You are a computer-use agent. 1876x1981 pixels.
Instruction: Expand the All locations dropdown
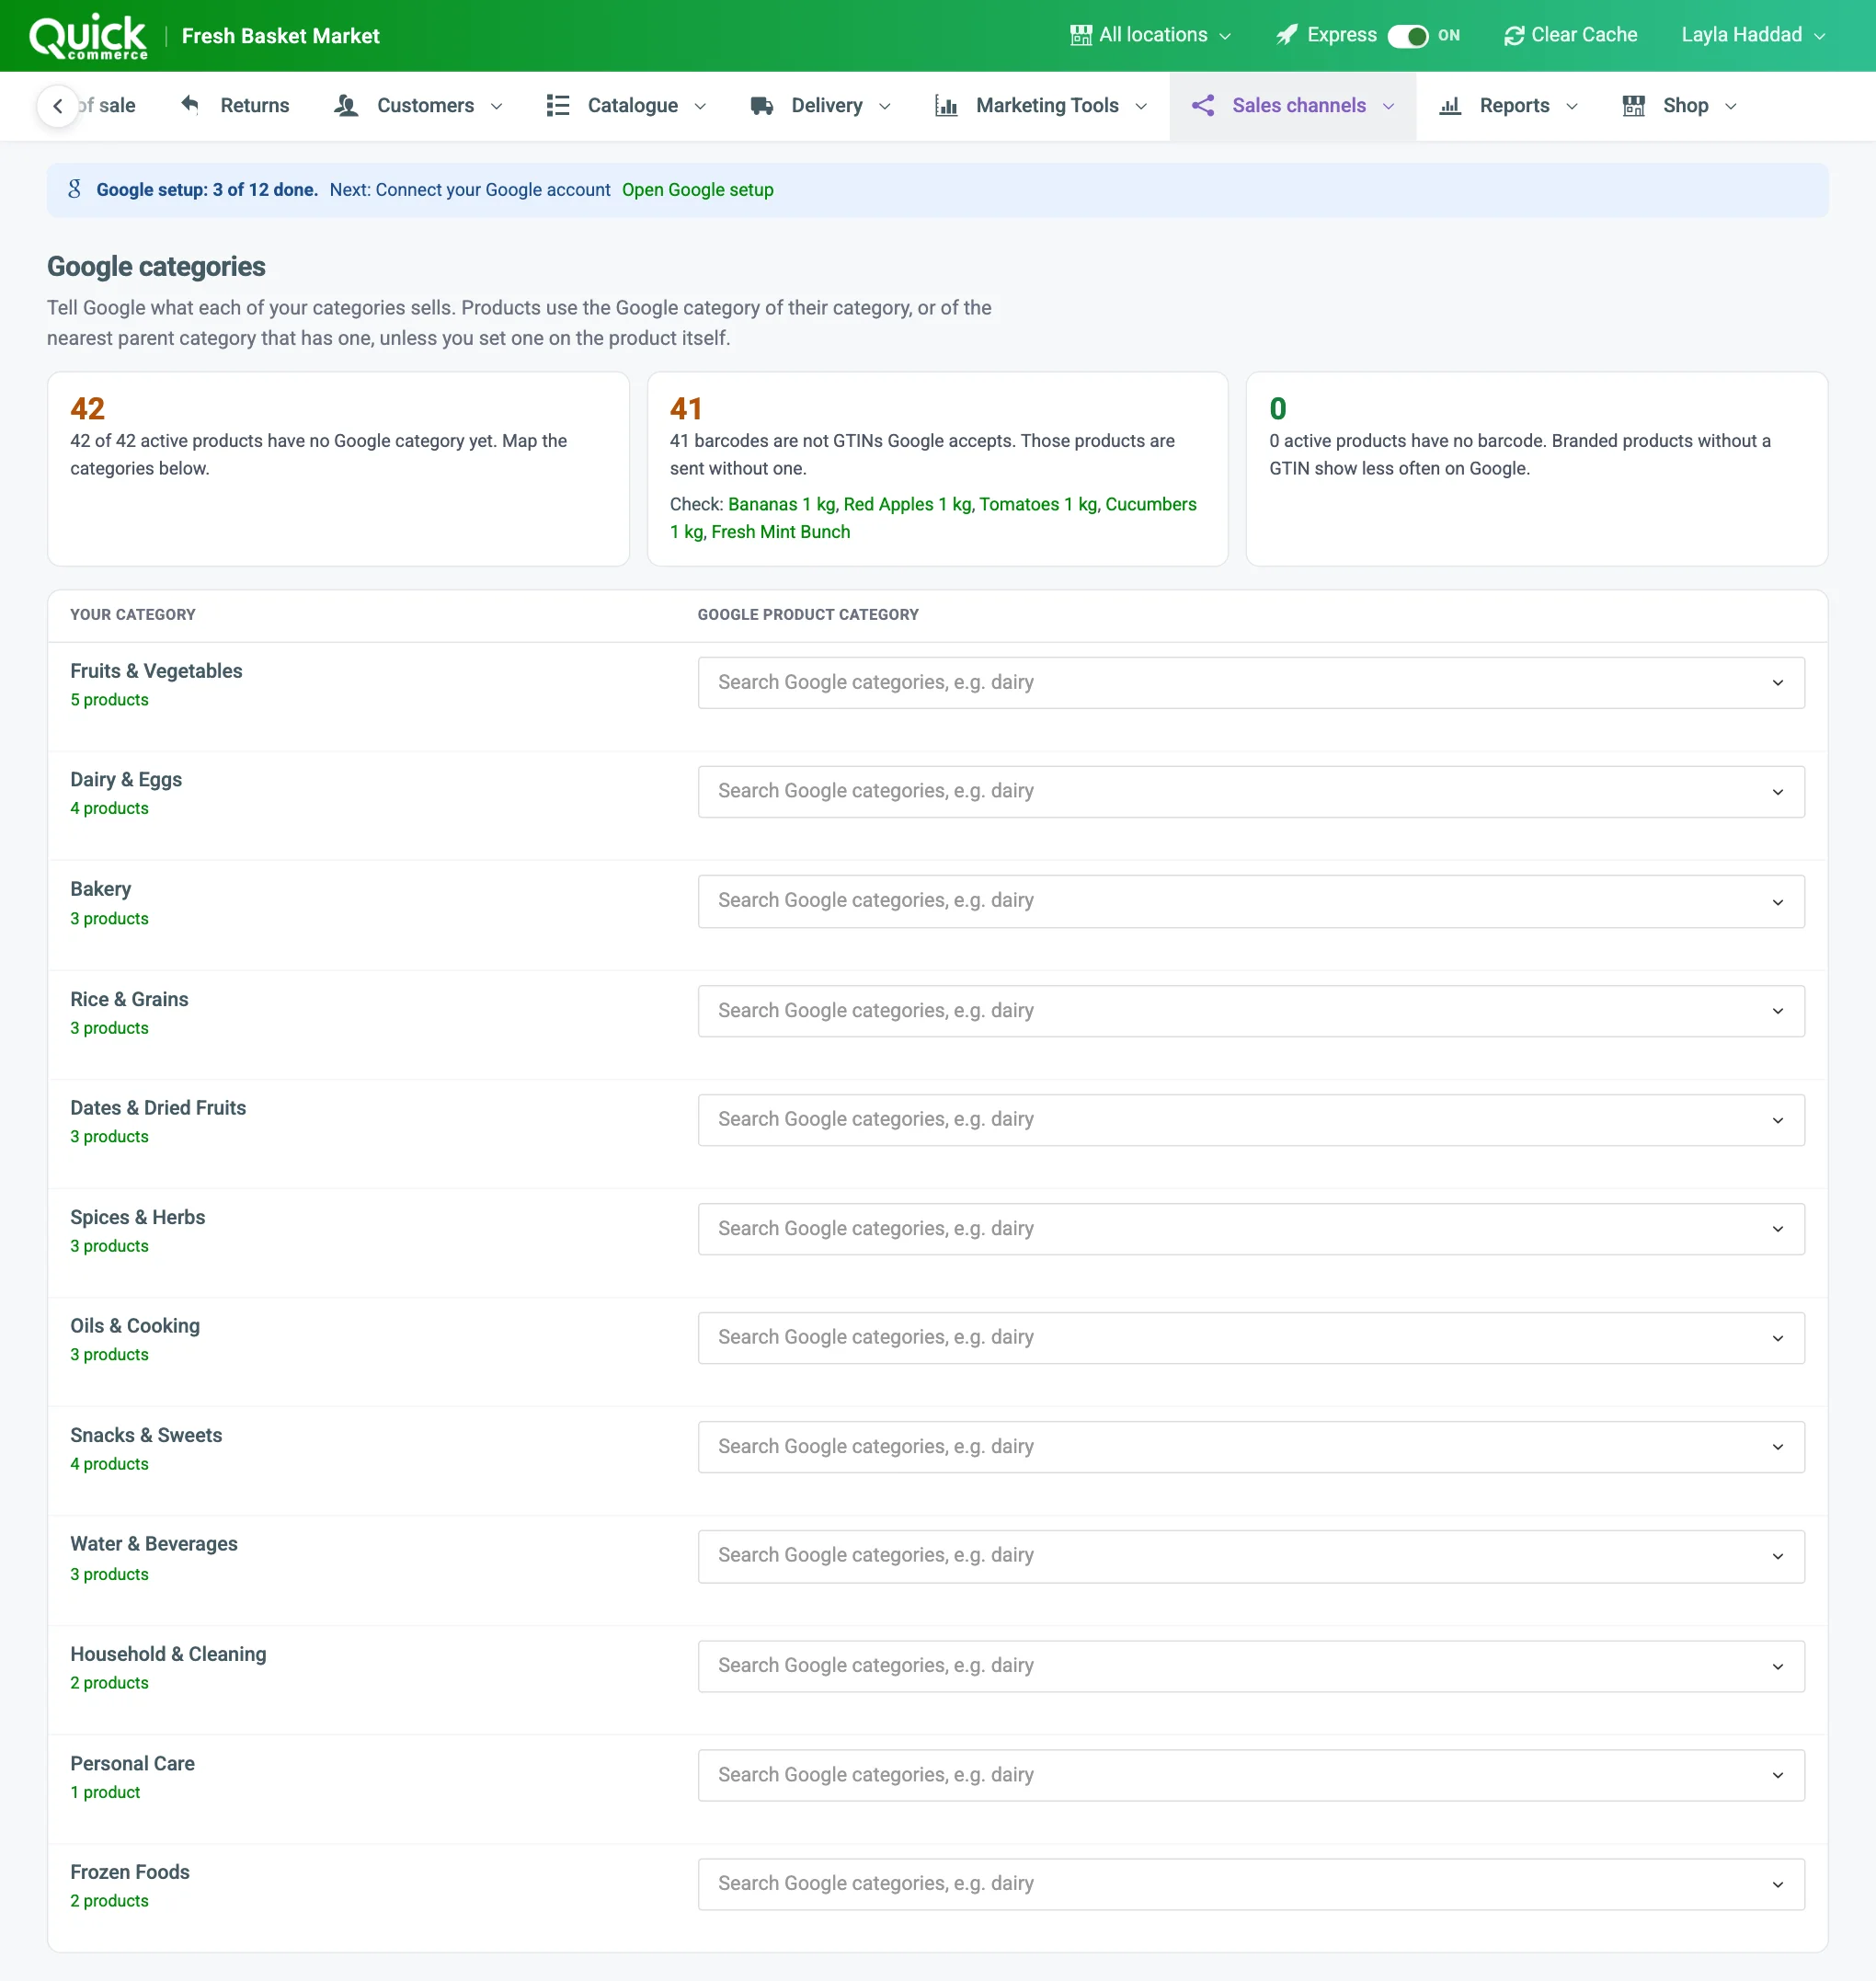click(x=1151, y=35)
